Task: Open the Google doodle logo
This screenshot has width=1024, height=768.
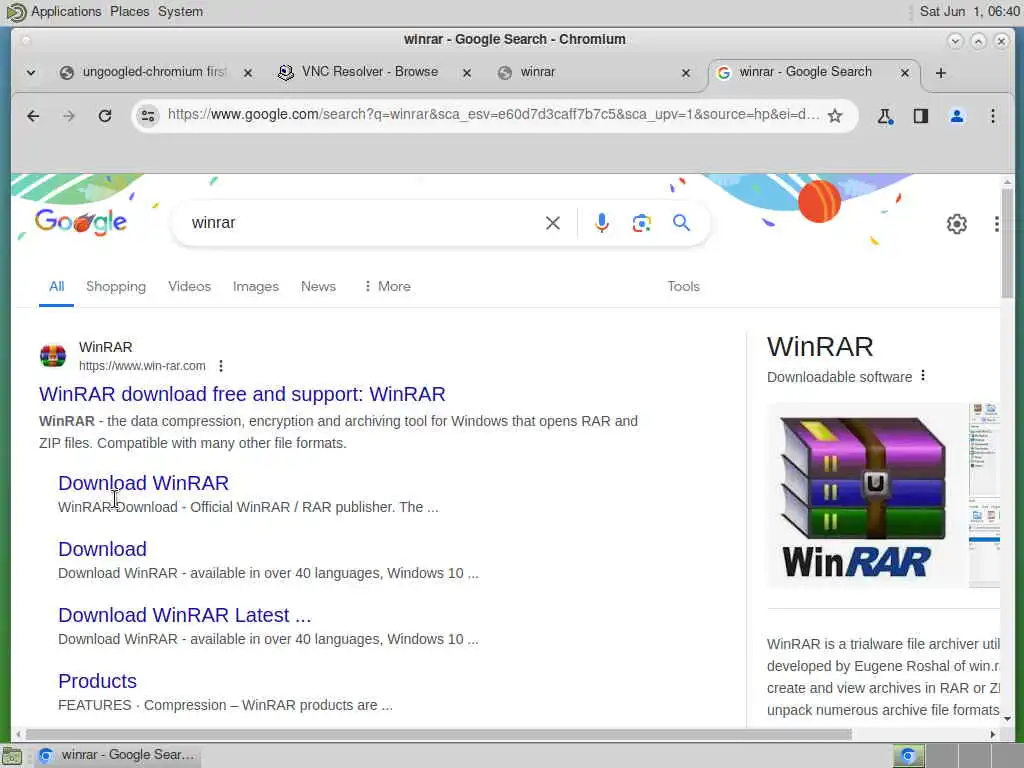Action: (x=80, y=223)
